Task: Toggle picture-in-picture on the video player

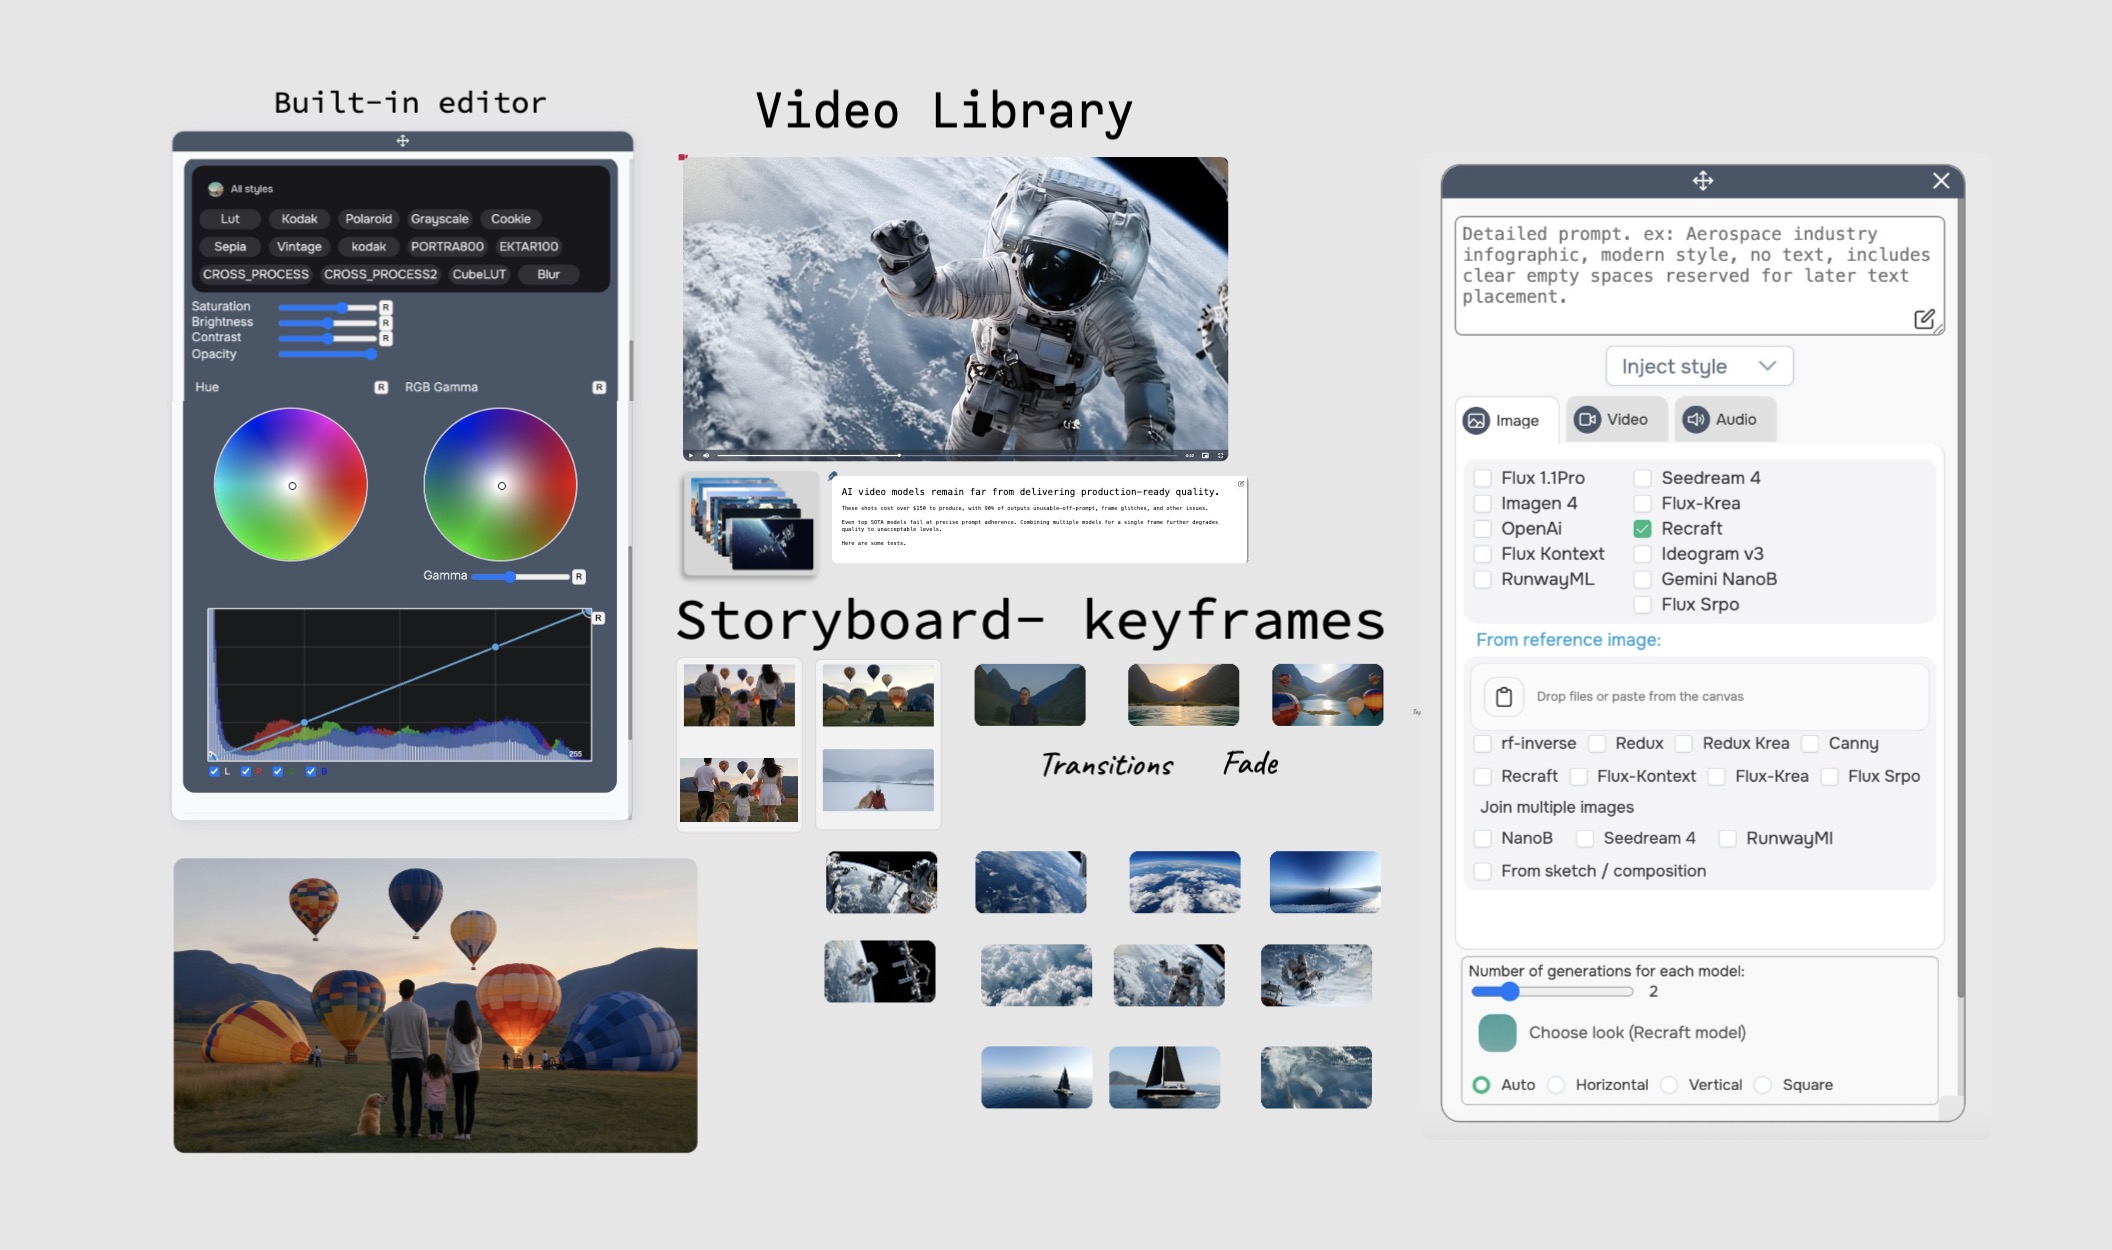Action: (1205, 455)
